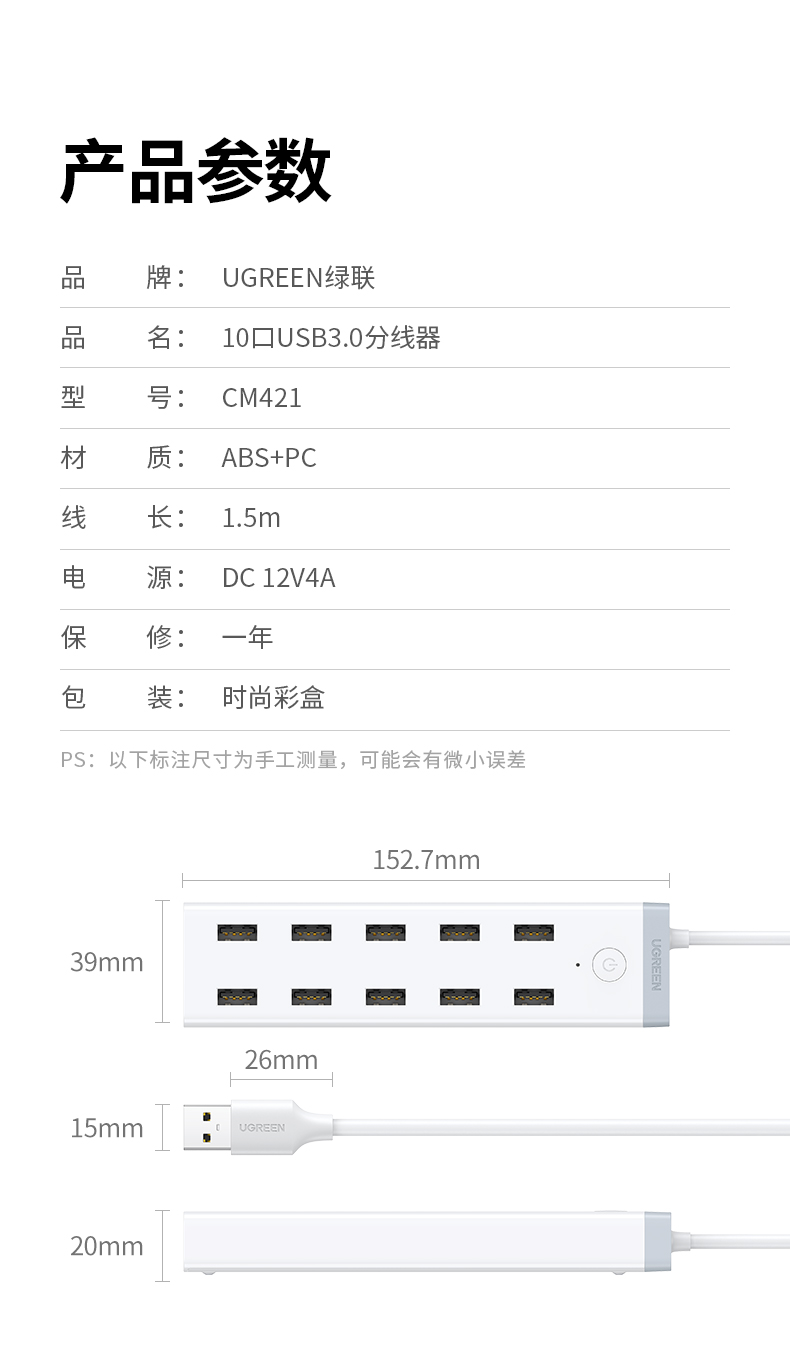Click the "152.7mm" width dimension label
The image size is (790, 1372).
click(426, 860)
